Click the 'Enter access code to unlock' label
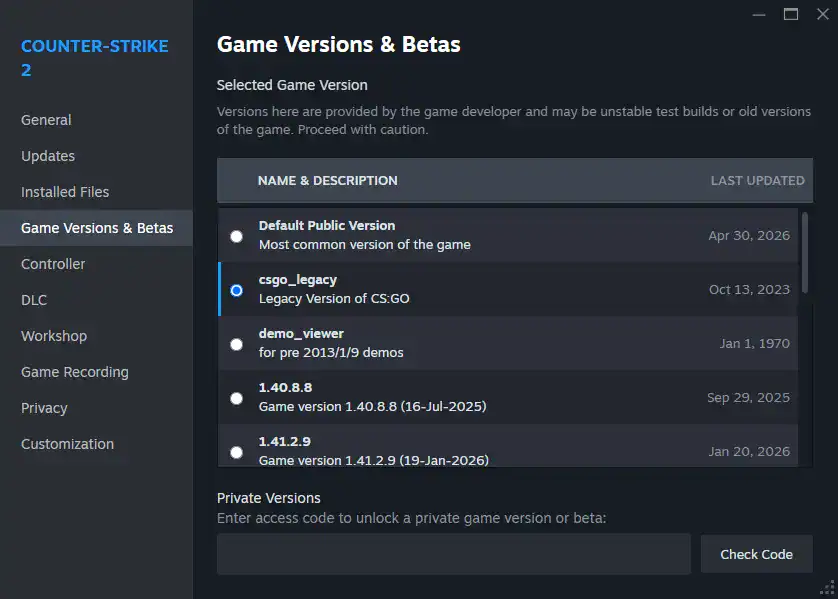Viewport: 838px width, 599px height. tap(412, 518)
